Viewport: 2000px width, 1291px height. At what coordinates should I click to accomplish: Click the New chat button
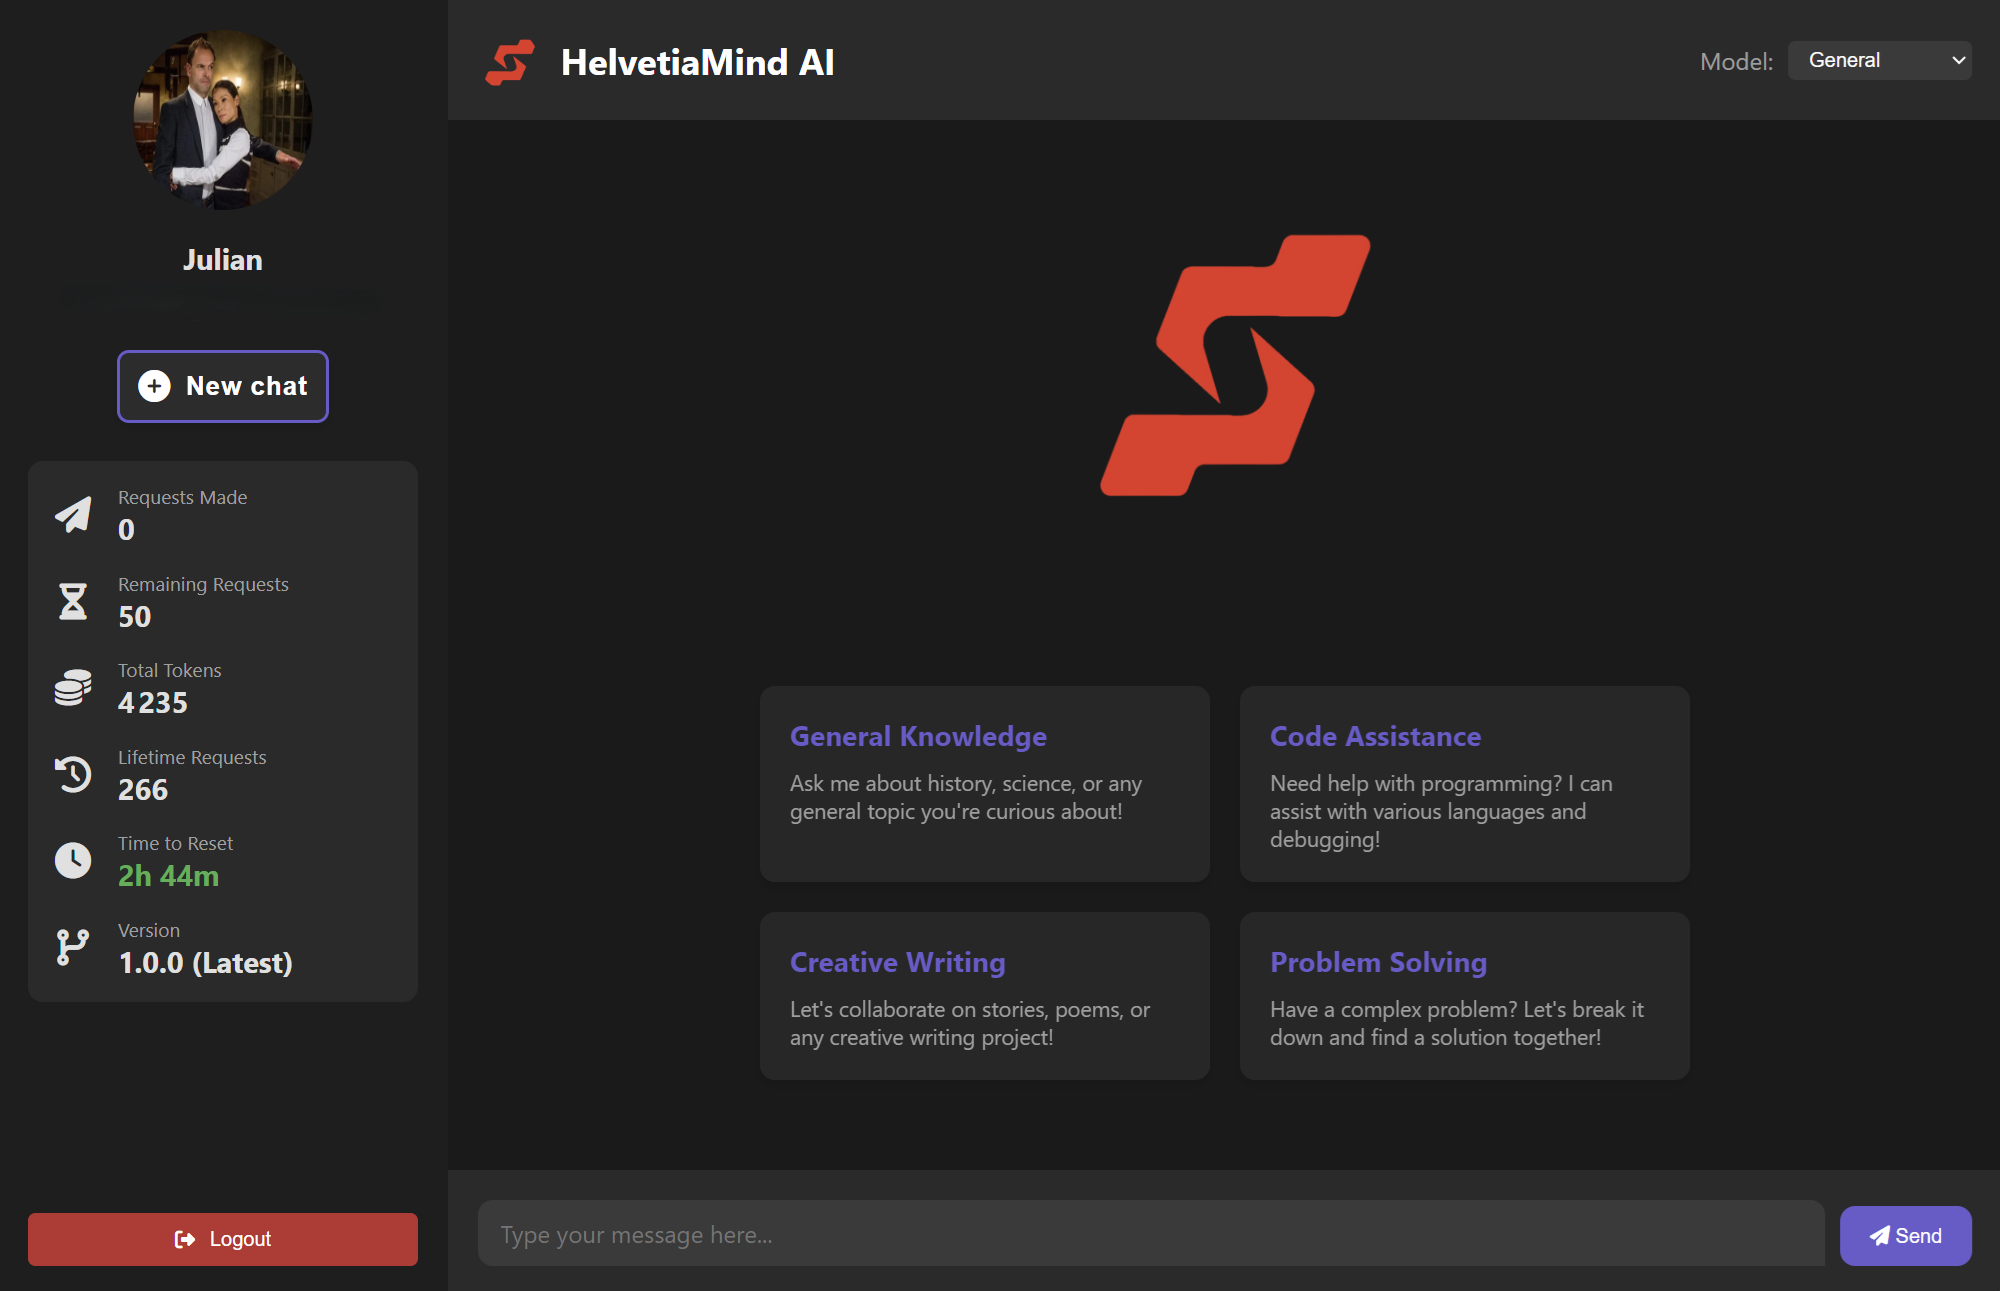coord(222,386)
